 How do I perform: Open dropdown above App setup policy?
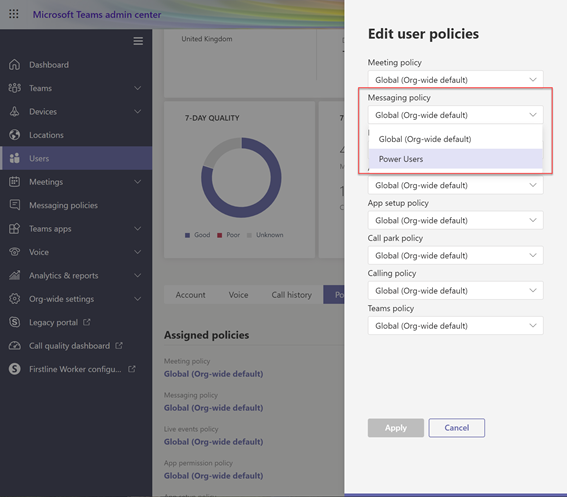click(x=455, y=185)
